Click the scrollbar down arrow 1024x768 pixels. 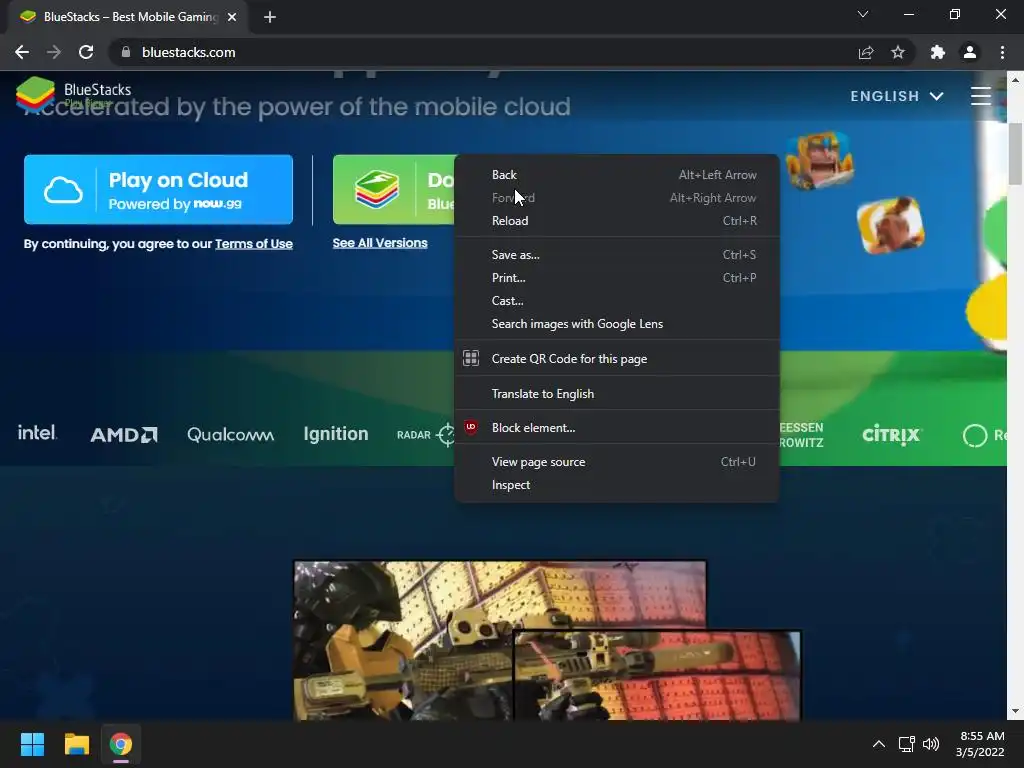[1015, 711]
